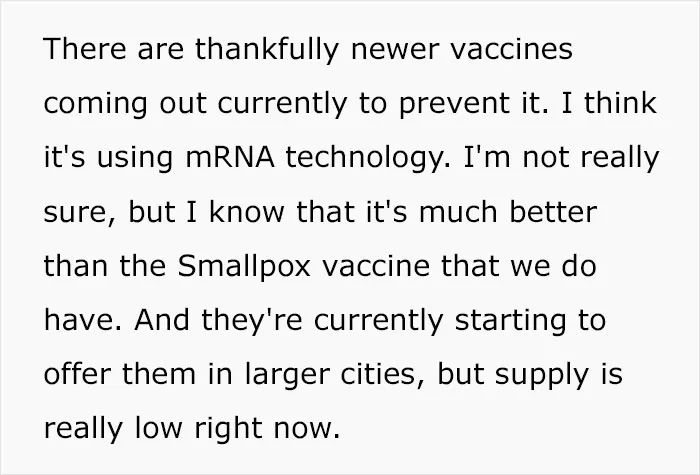700x475 pixels.
Task: Click the word "larger" in seventh line
Action: [x=287, y=376]
